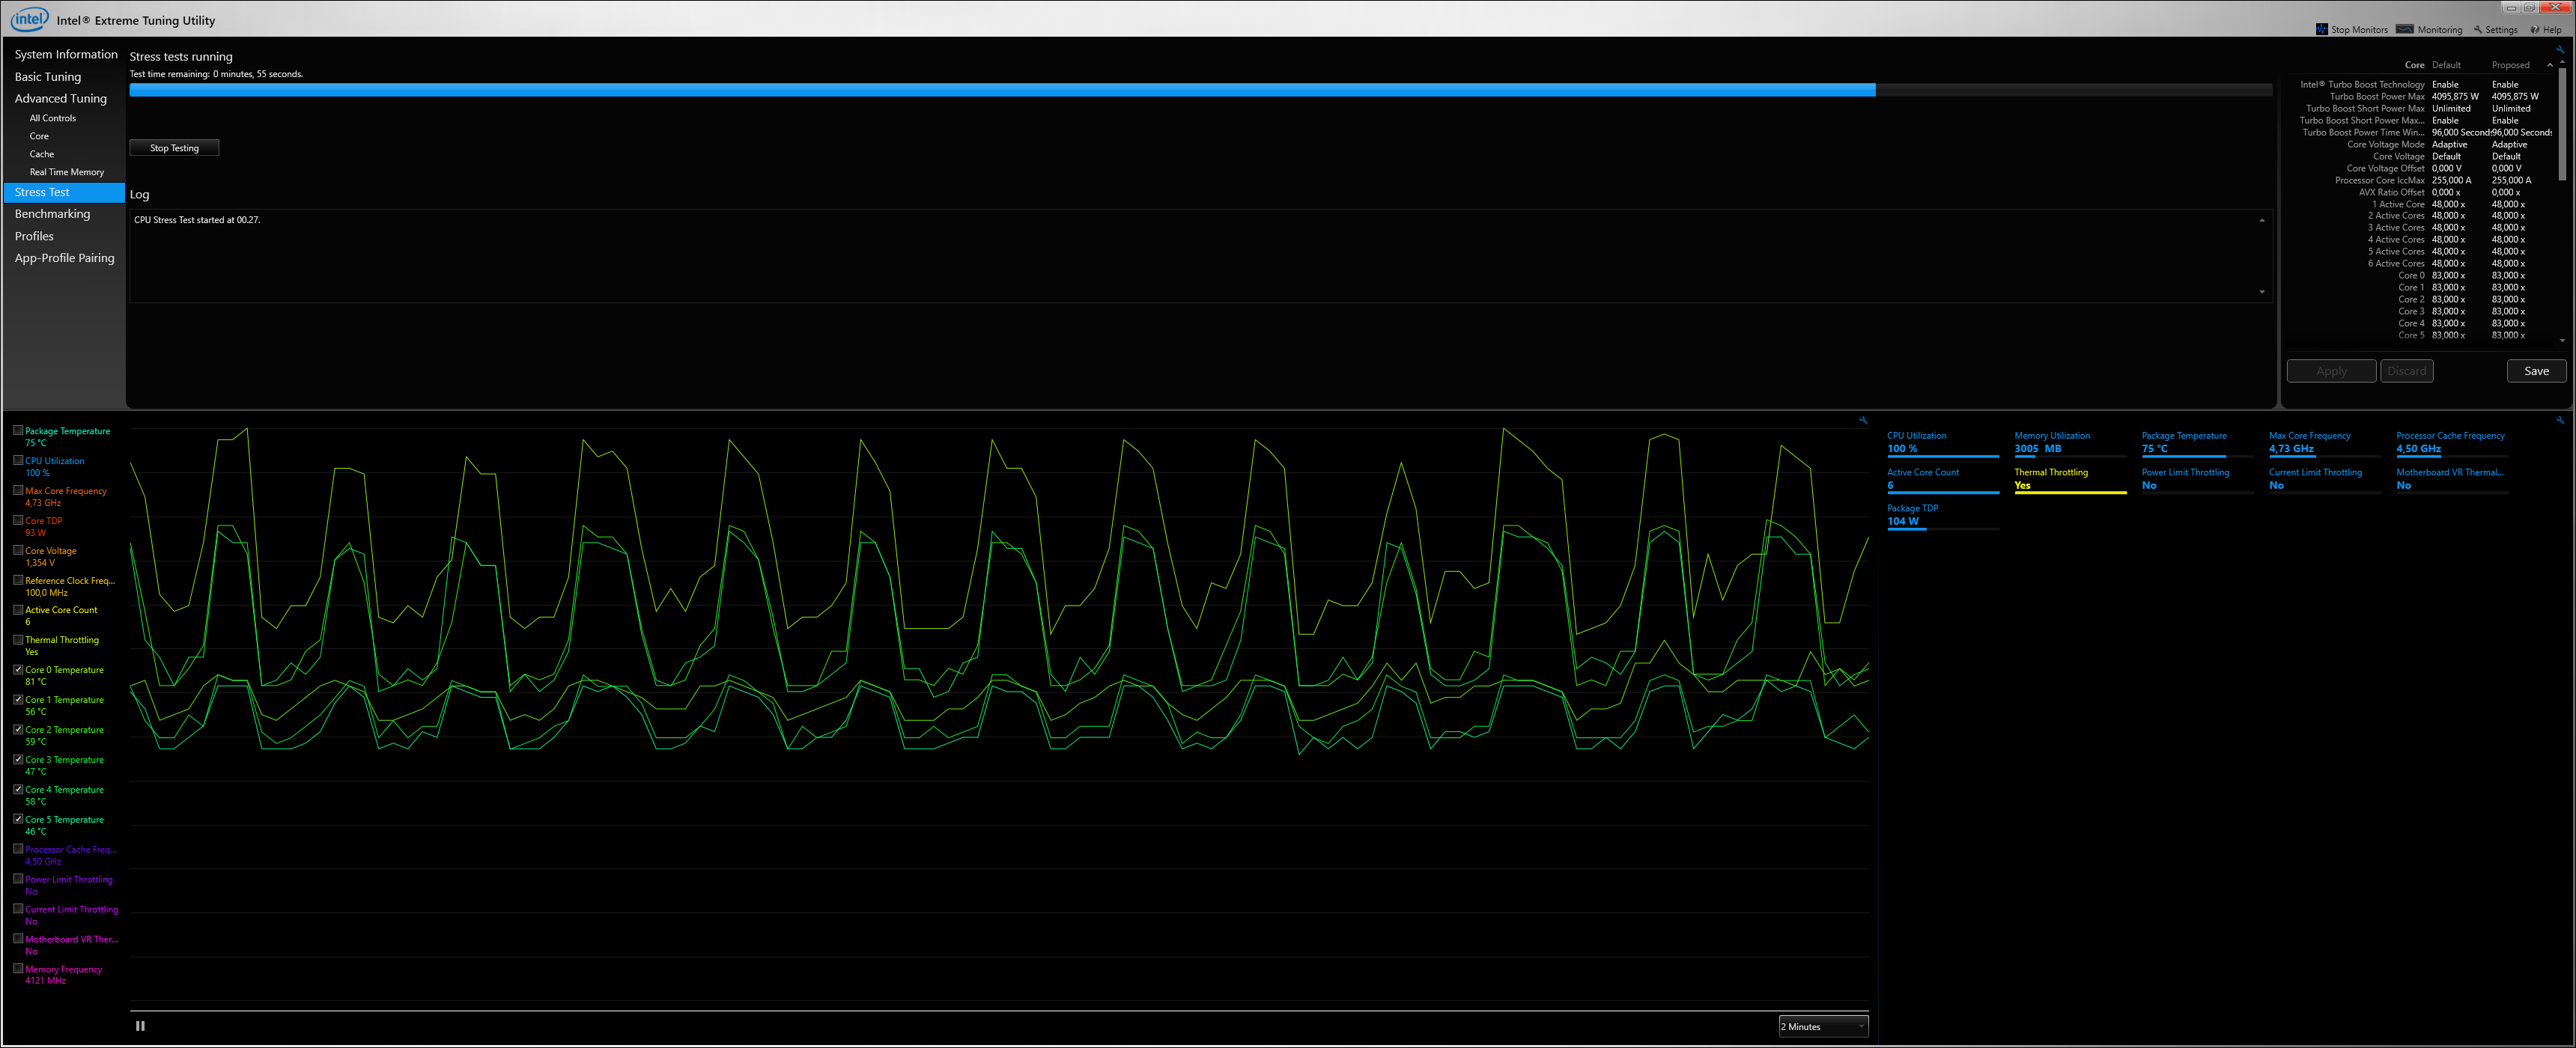This screenshot has height=1048, width=2576.
Task: Click settings panel scroll down arrow
Action: coord(2562,340)
